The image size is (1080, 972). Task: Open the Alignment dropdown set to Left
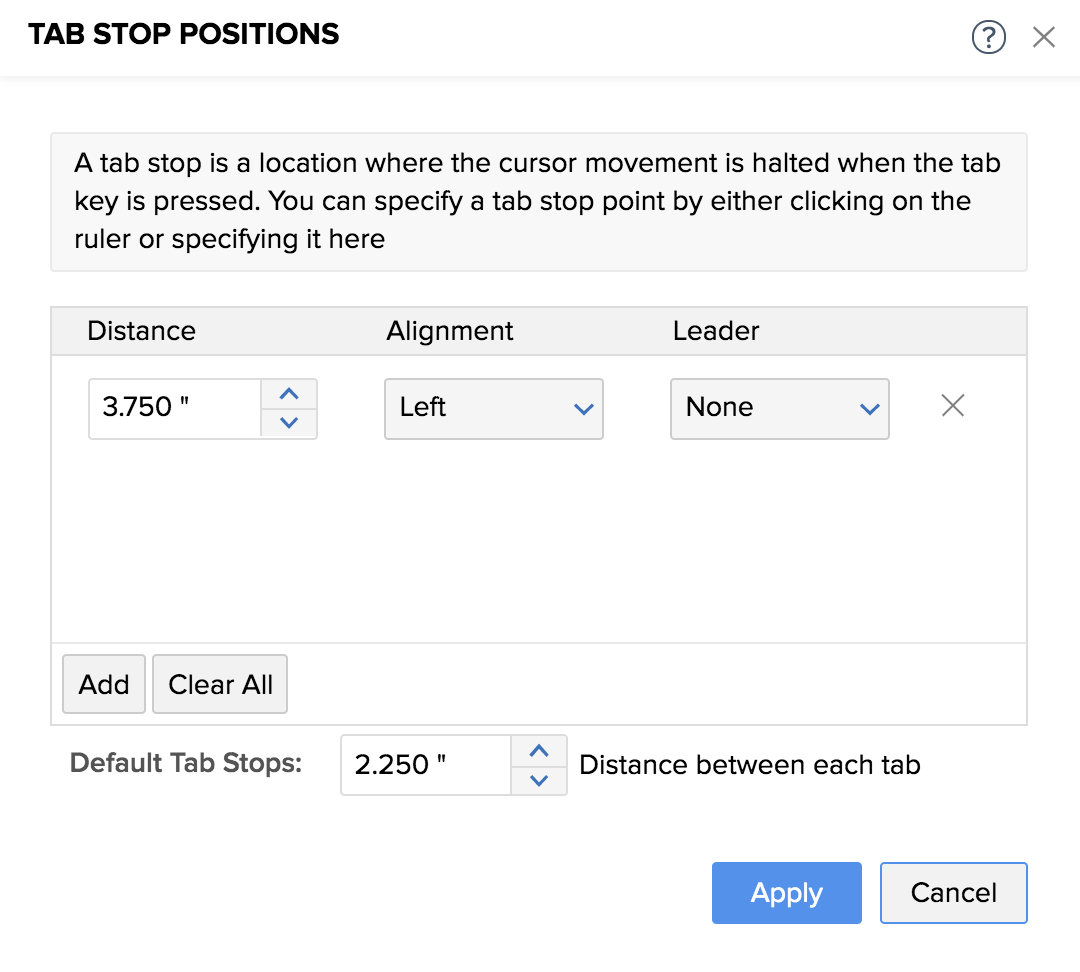pos(493,408)
